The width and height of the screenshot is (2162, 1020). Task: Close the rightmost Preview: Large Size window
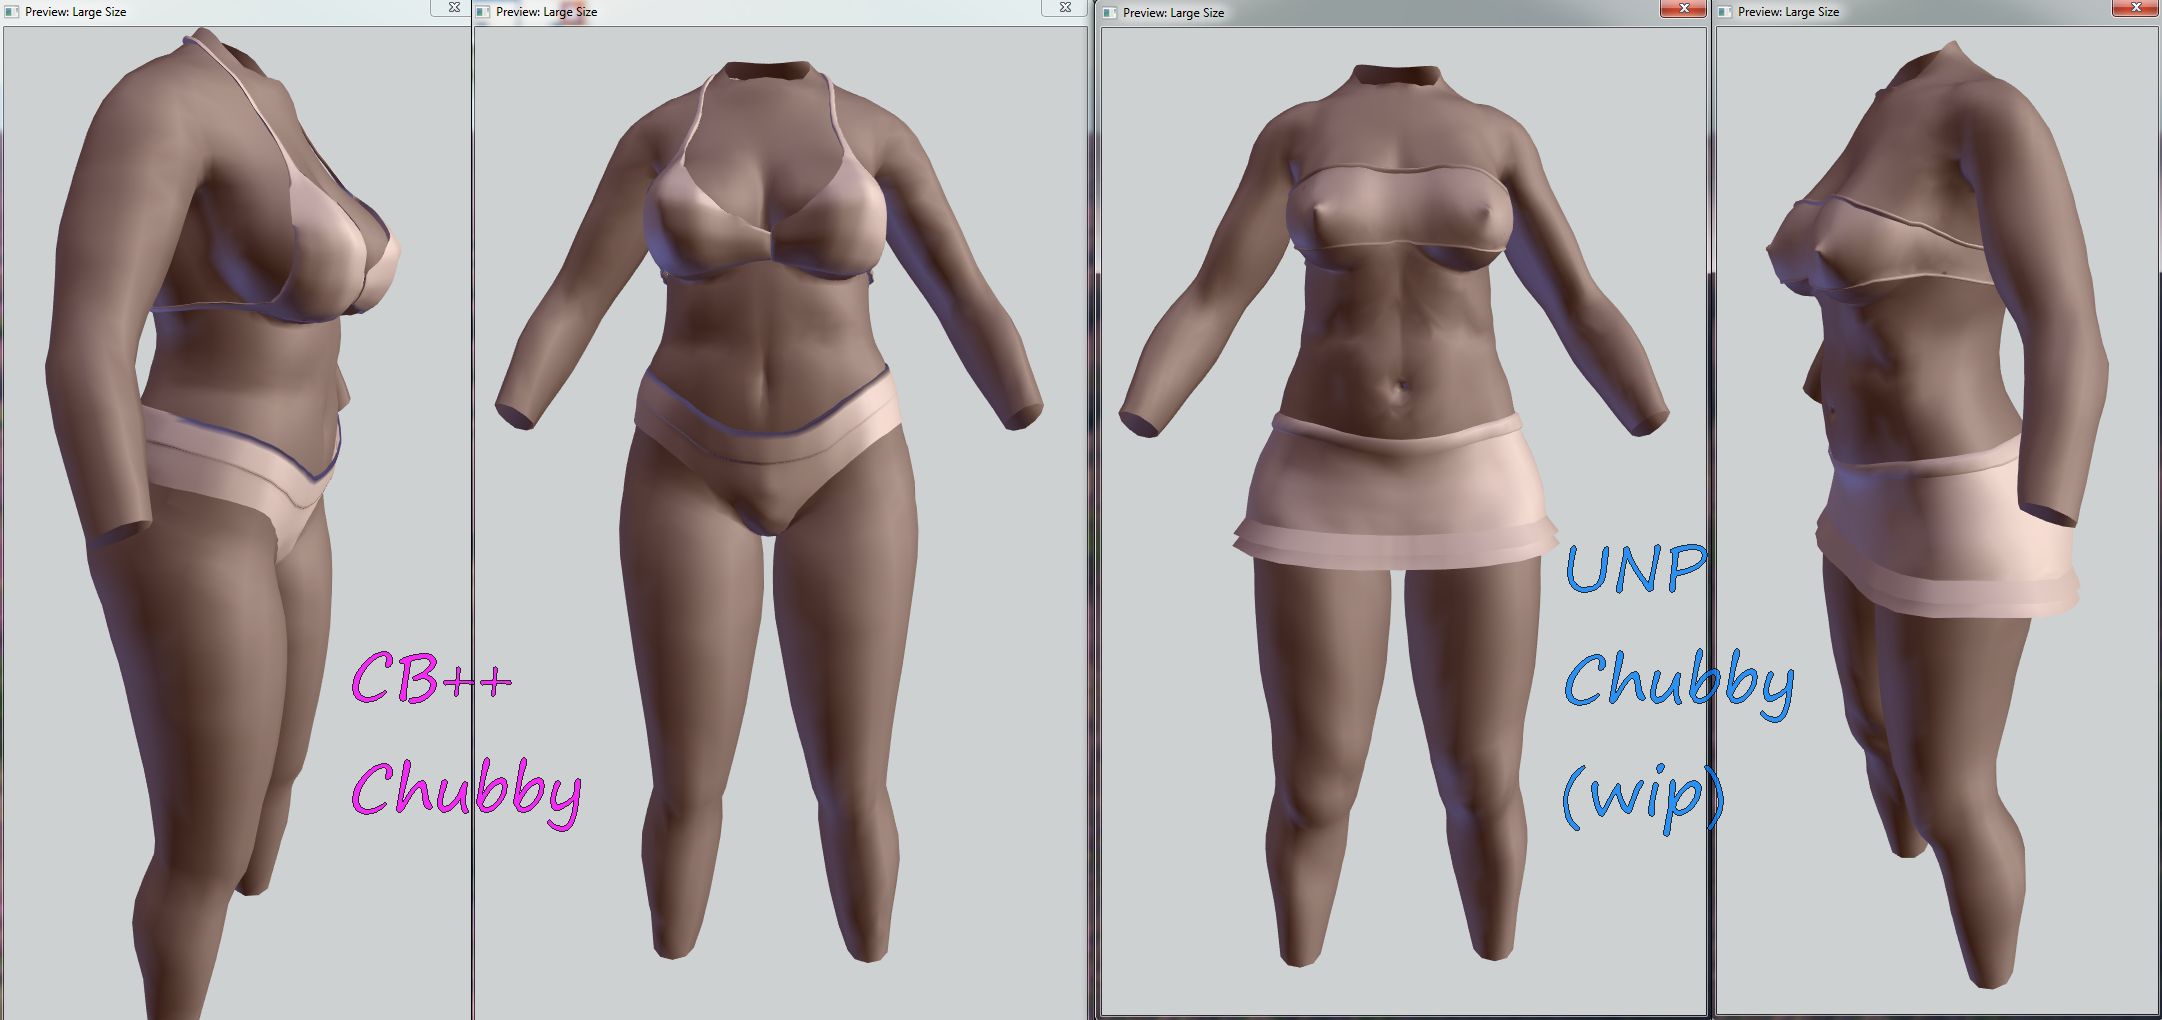point(2135,8)
